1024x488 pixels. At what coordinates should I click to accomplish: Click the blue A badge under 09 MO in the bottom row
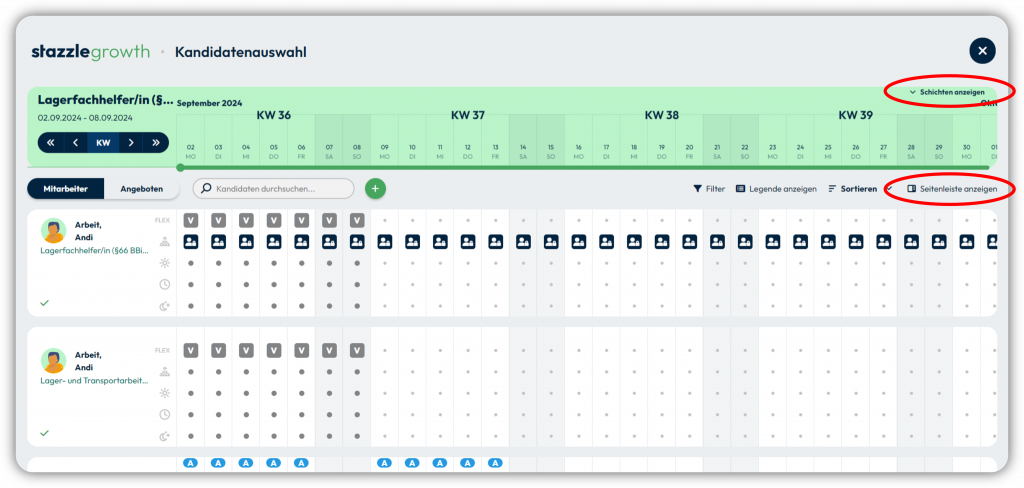point(385,463)
